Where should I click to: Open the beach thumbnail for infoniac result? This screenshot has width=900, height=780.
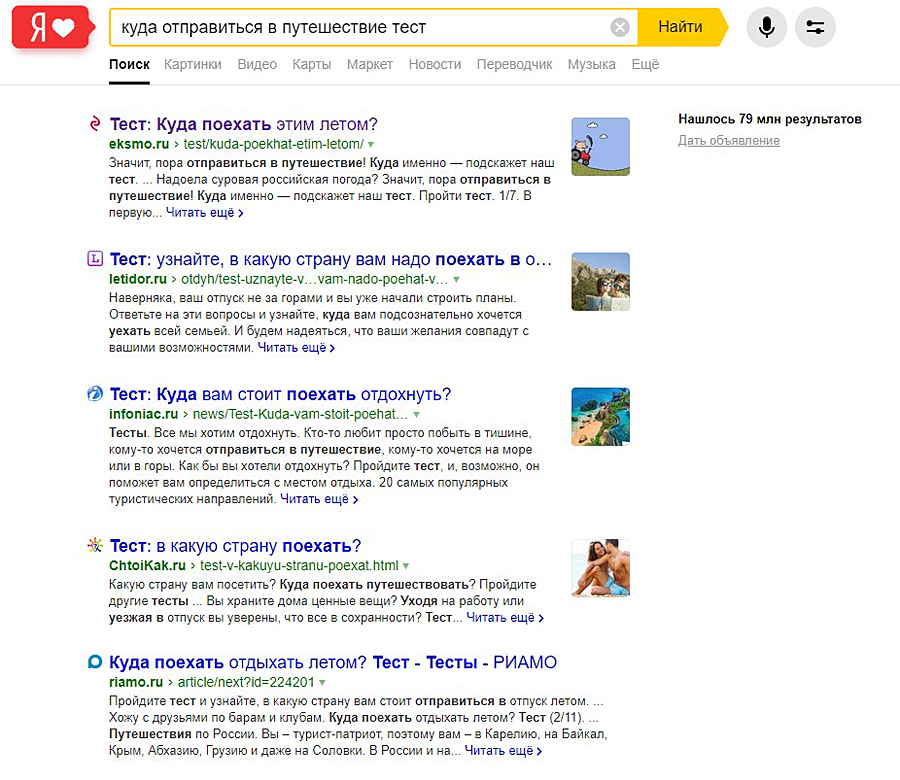[600, 416]
